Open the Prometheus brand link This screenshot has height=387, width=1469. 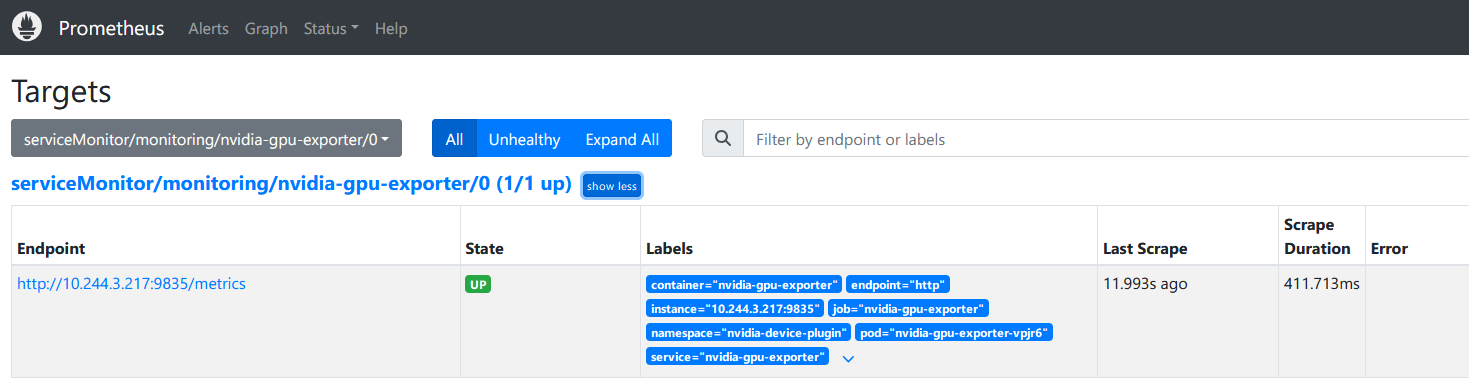pos(111,28)
